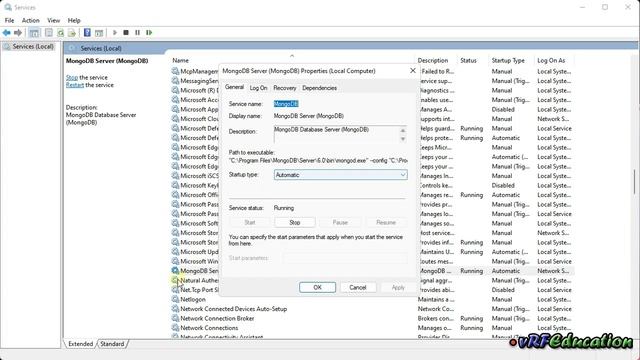This screenshot has width=640, height=360.
Task: Click the Restart Service toolbar icon
Action: (149, 33)
